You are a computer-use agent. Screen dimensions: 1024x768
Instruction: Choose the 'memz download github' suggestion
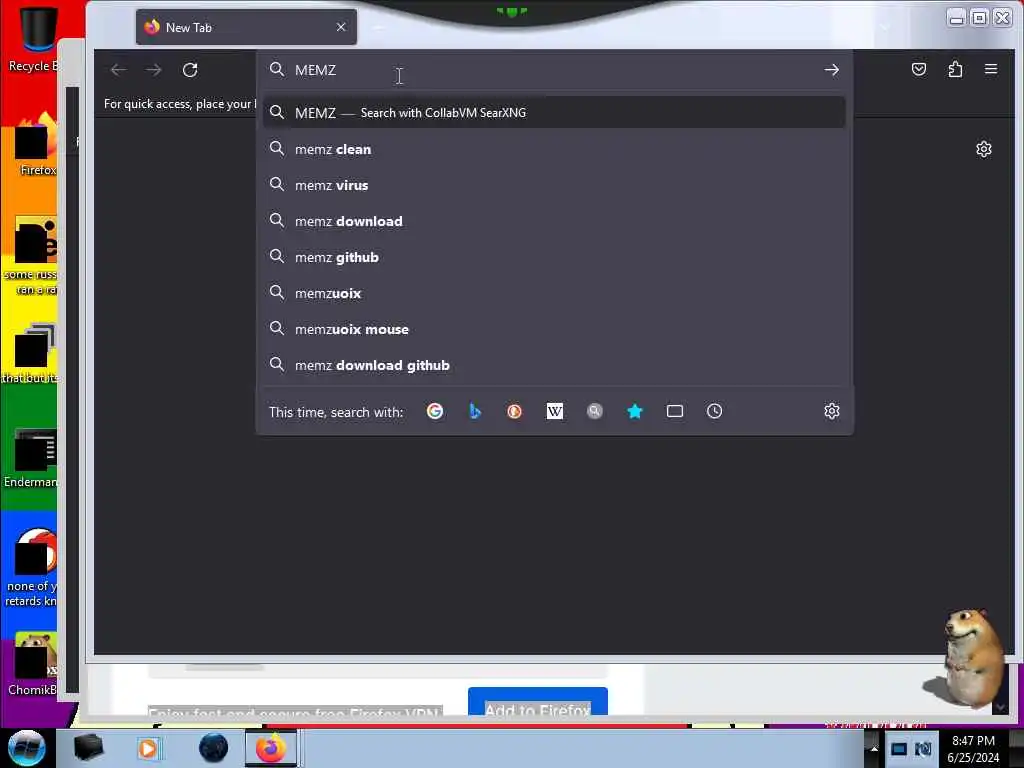click(x=554, y=365)
